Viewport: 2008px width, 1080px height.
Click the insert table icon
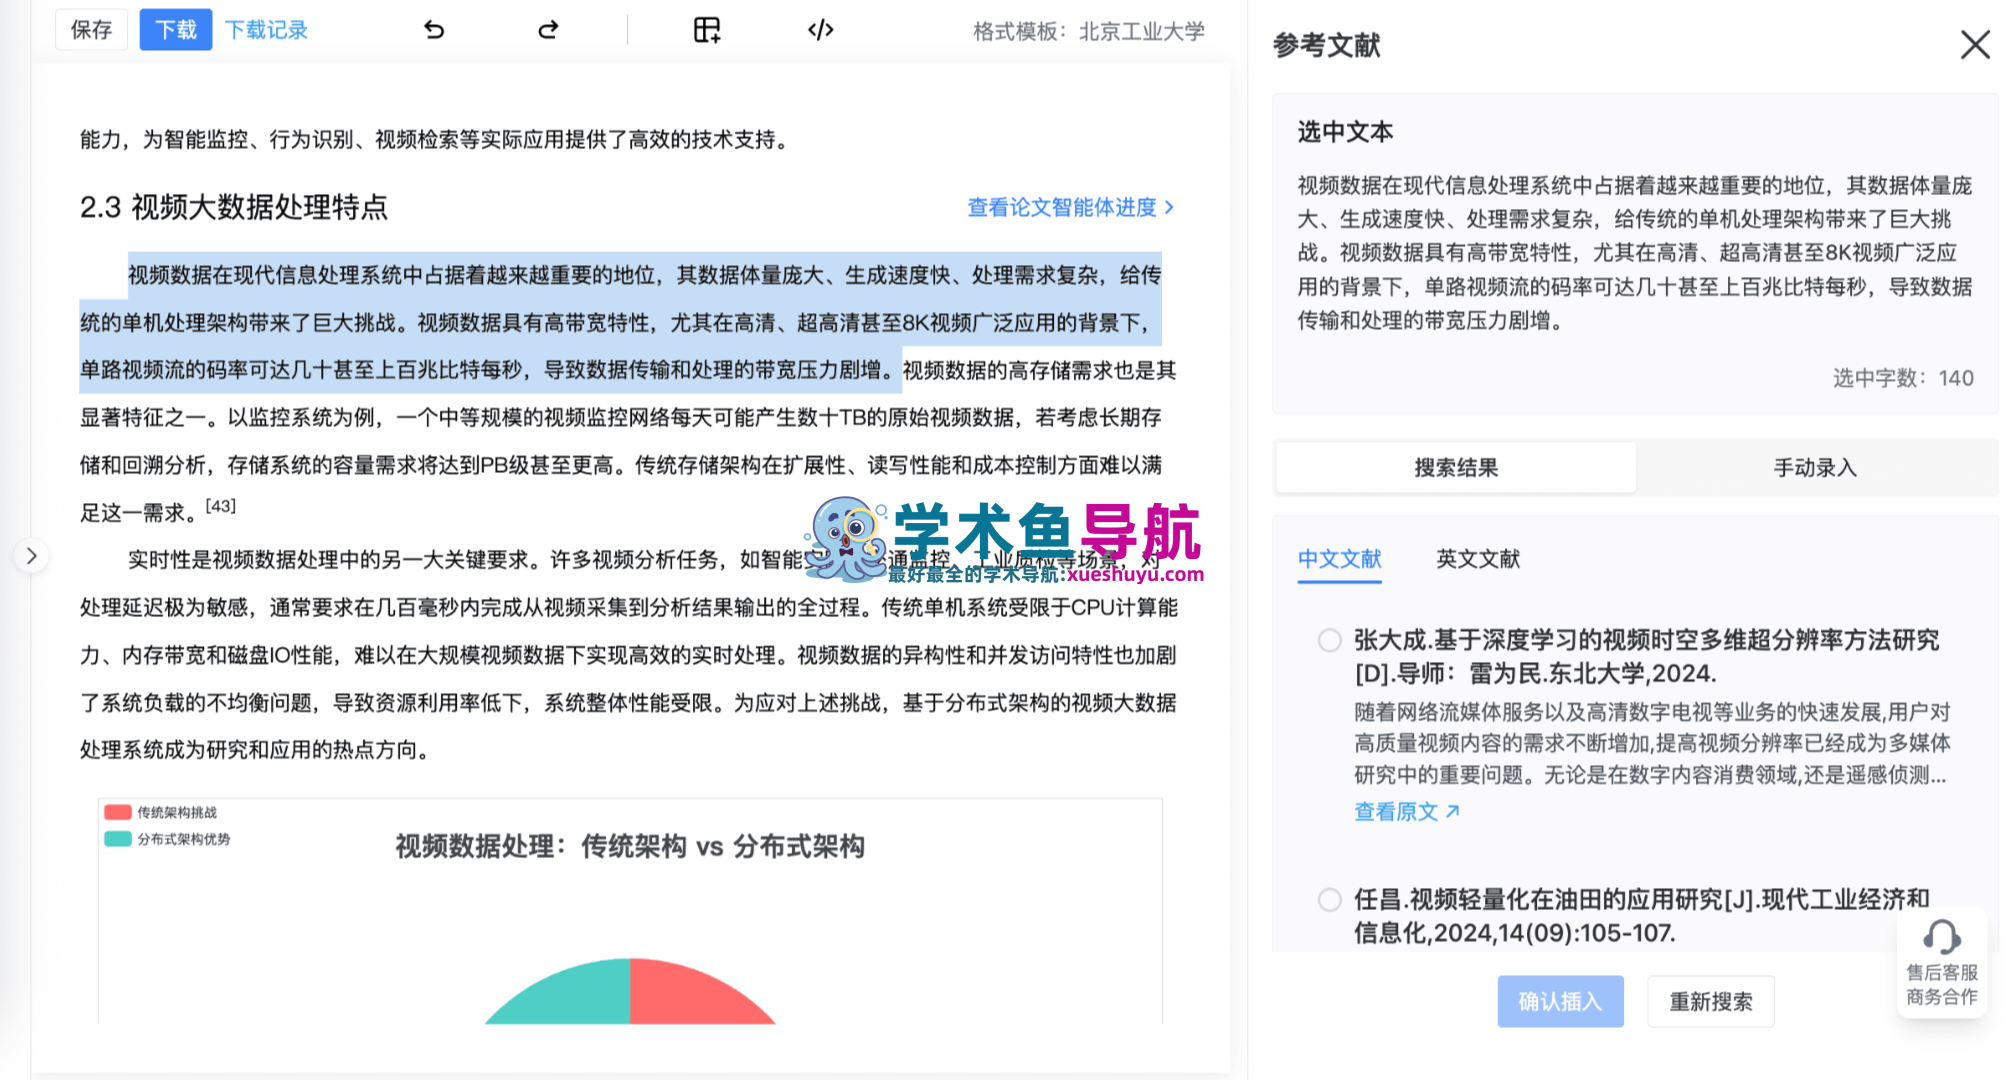point(707,30)
